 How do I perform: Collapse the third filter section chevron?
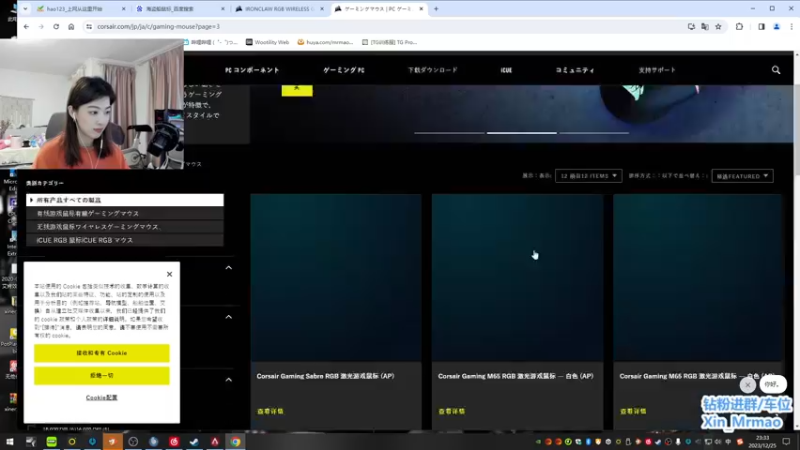click(229, 380)
